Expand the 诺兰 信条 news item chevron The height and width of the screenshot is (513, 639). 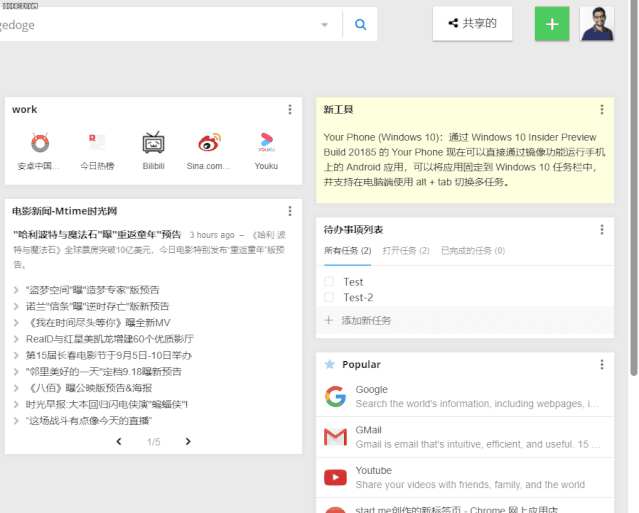click(x=16, y=306)
